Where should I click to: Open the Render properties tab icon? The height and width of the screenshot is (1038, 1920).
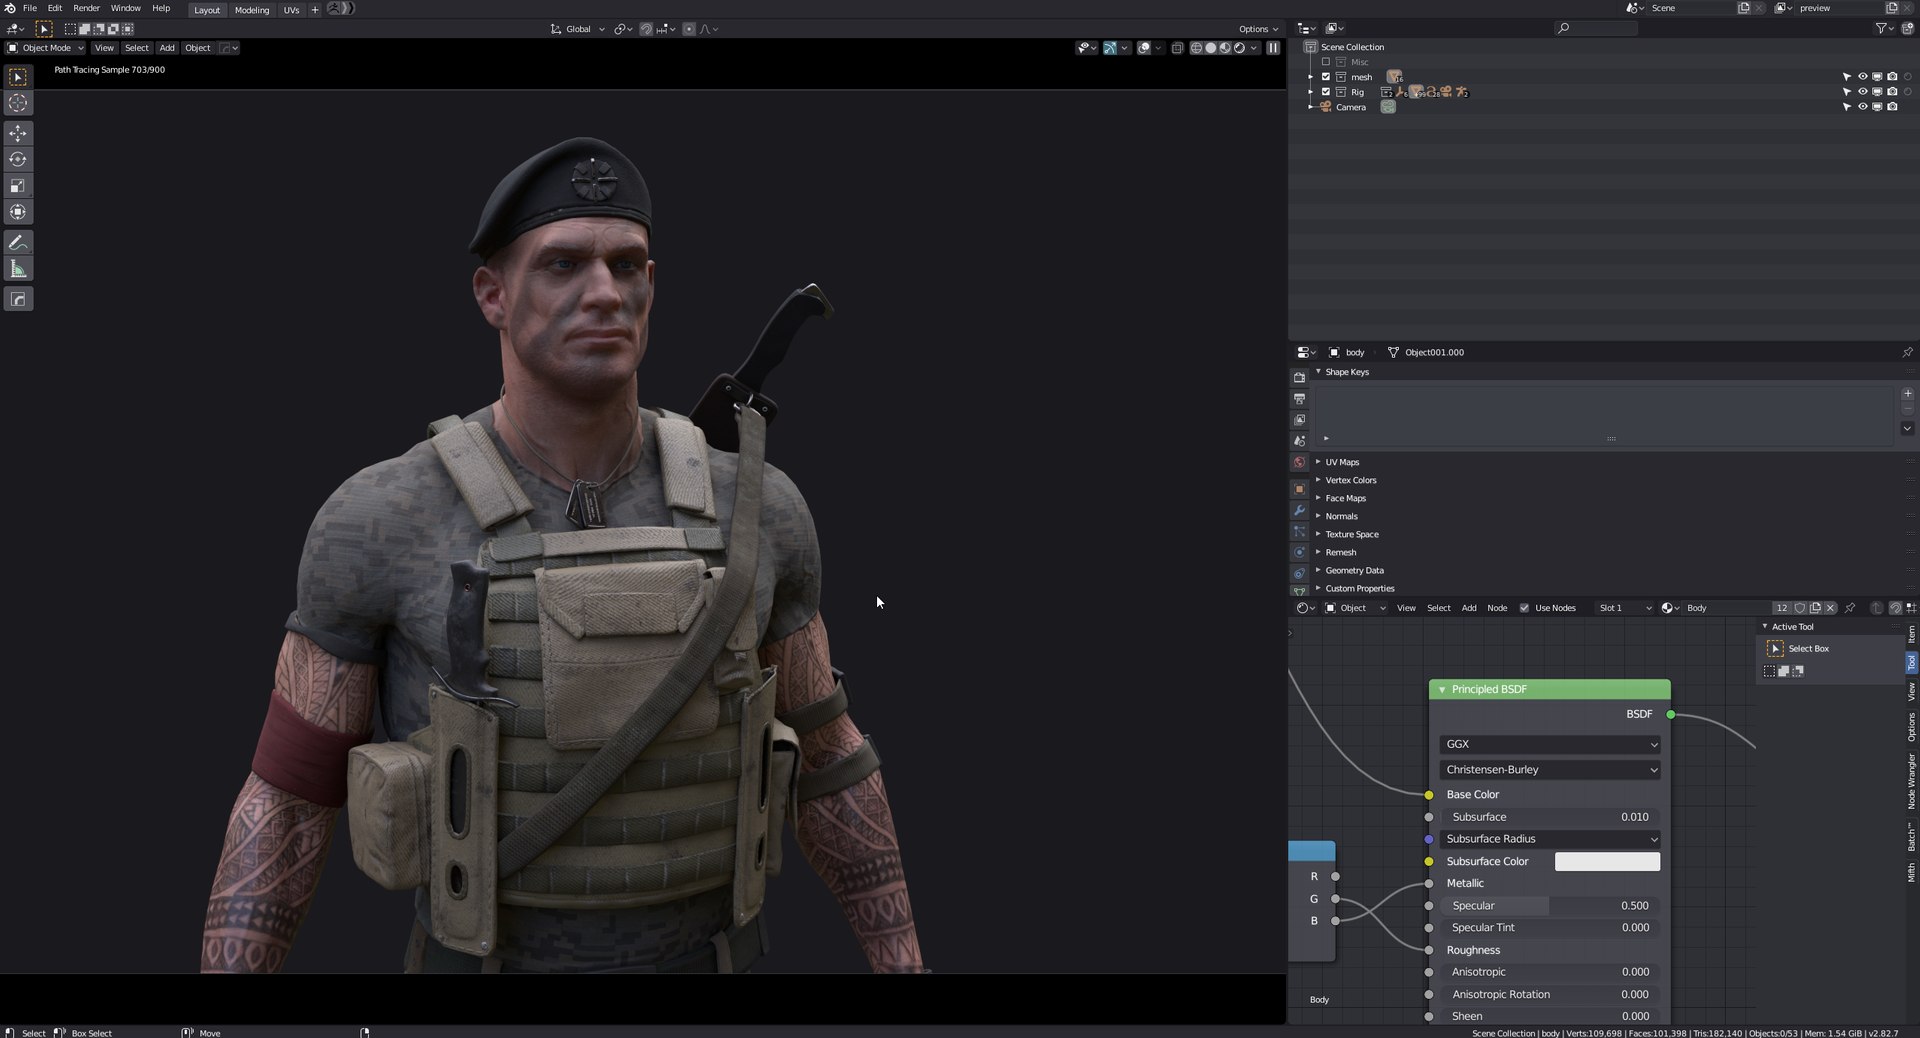tap(1299, 378)
